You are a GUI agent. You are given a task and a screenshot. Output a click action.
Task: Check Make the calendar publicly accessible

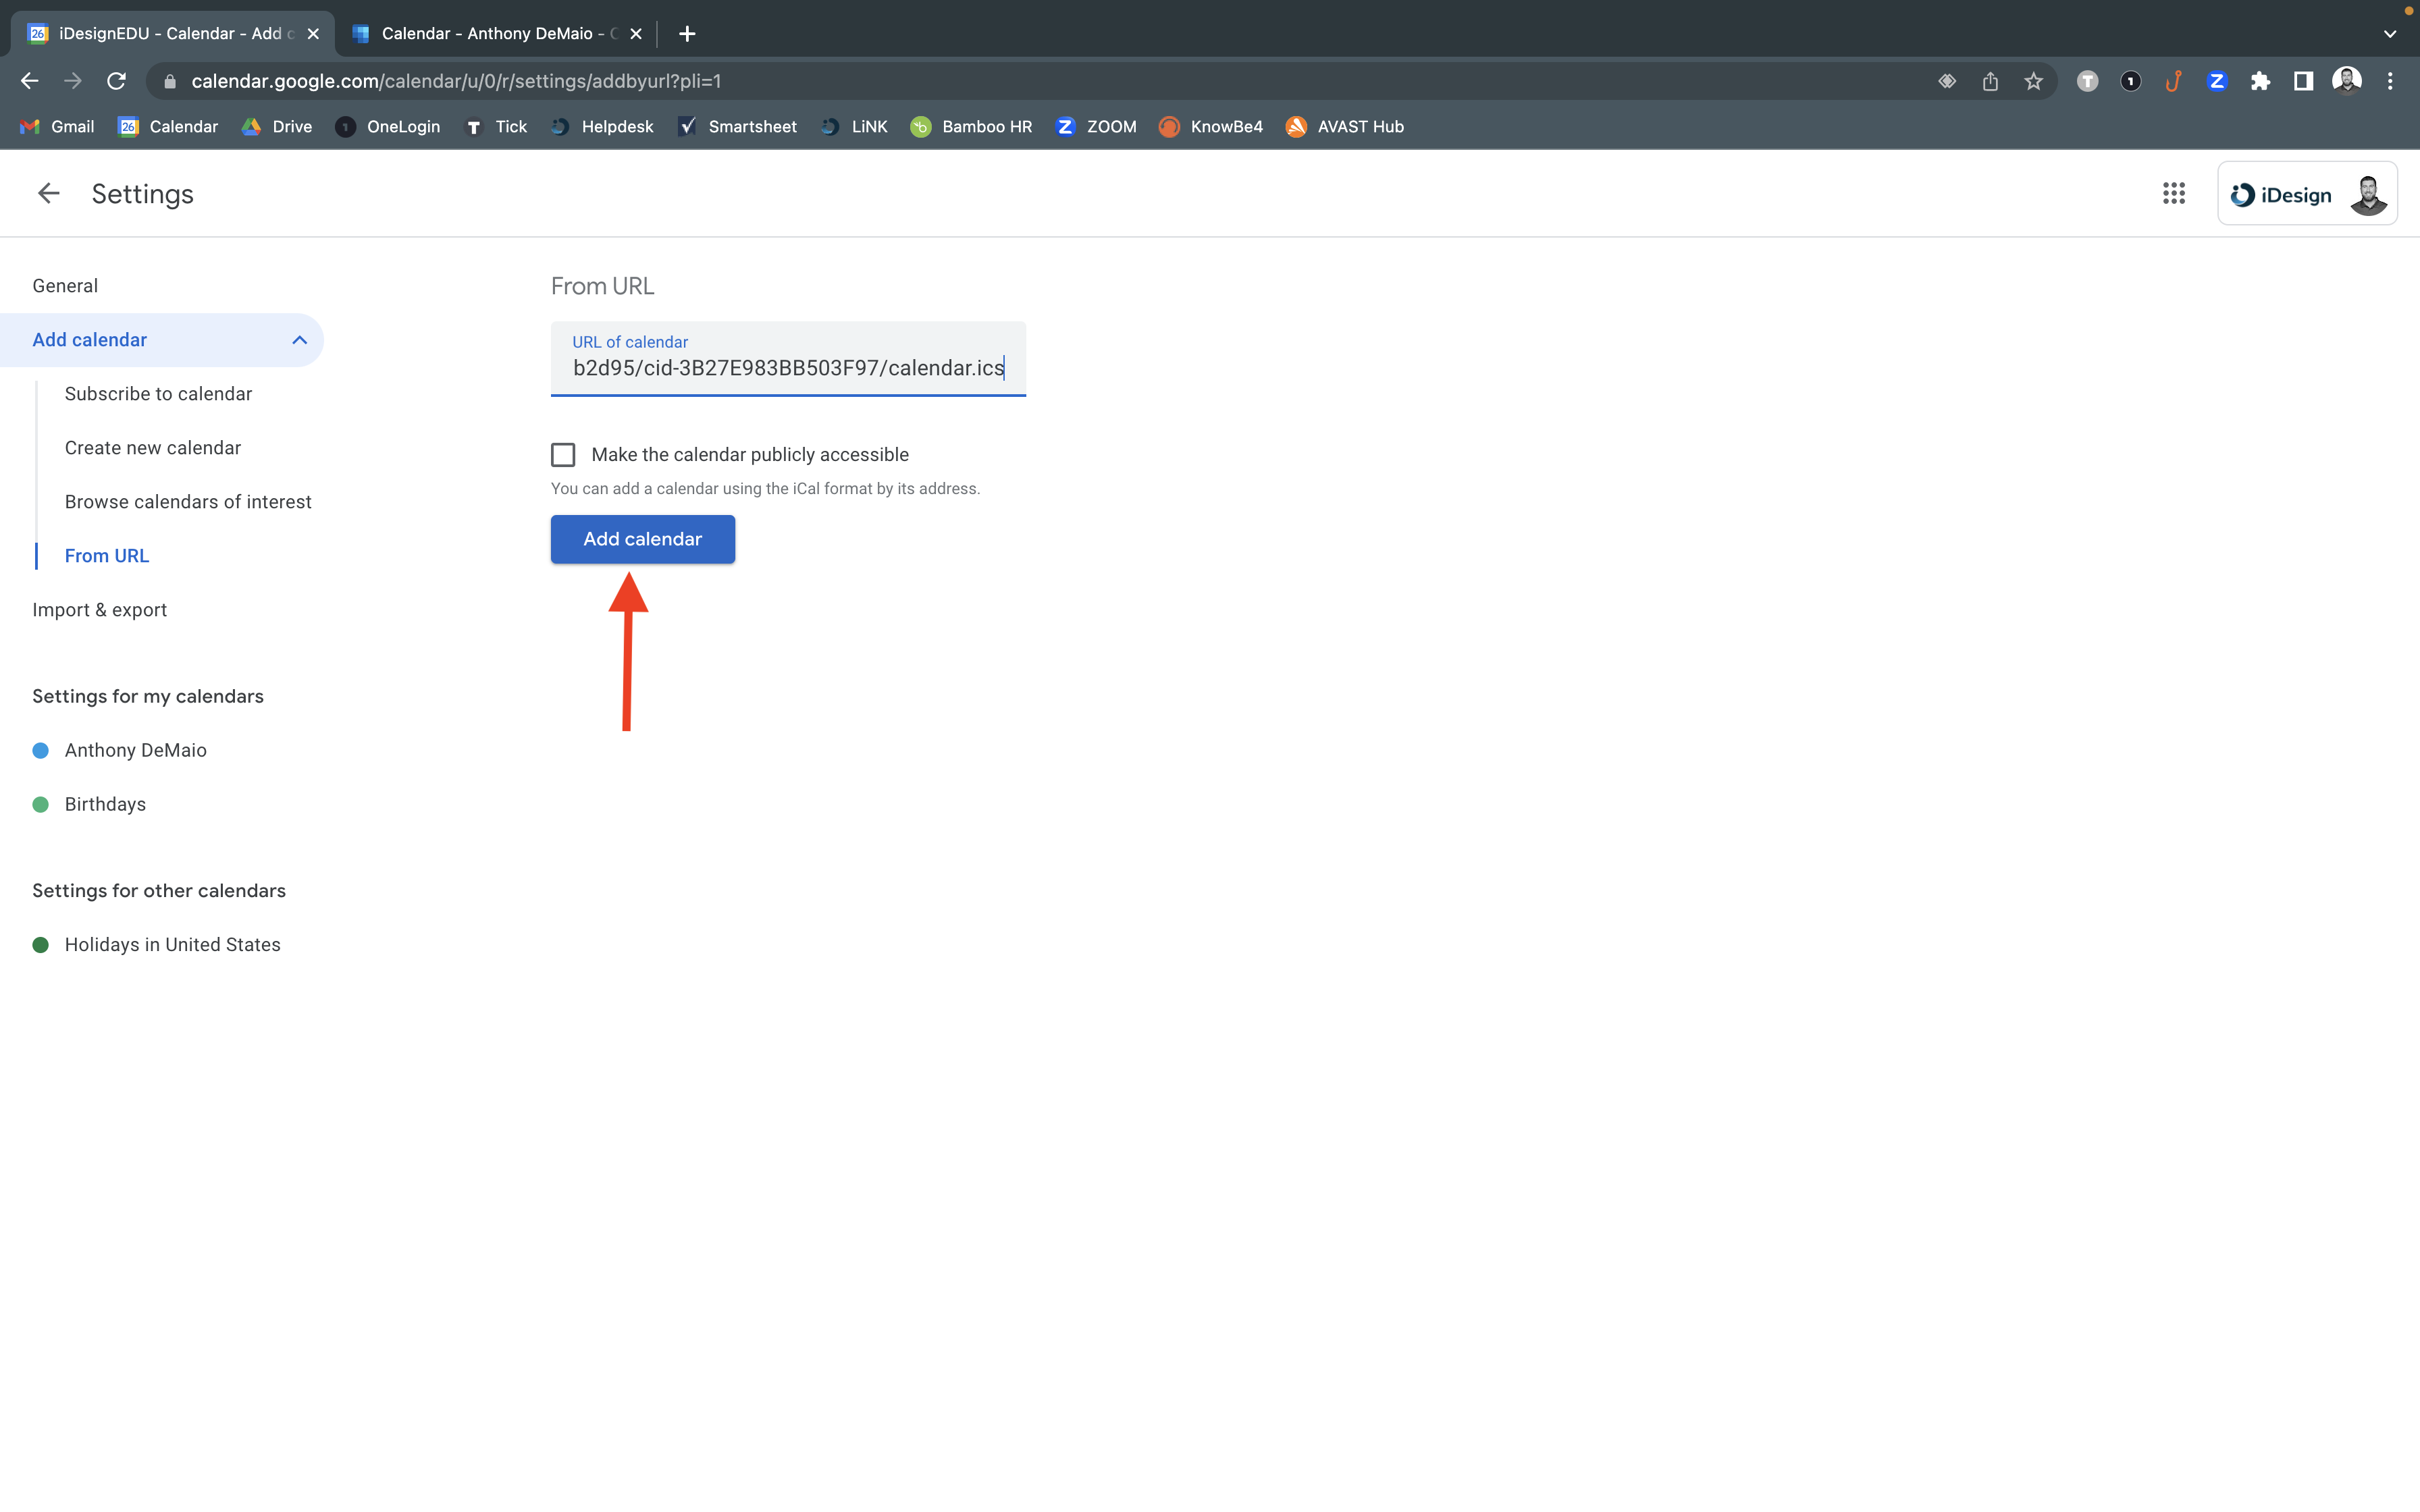tap(563, 455)
